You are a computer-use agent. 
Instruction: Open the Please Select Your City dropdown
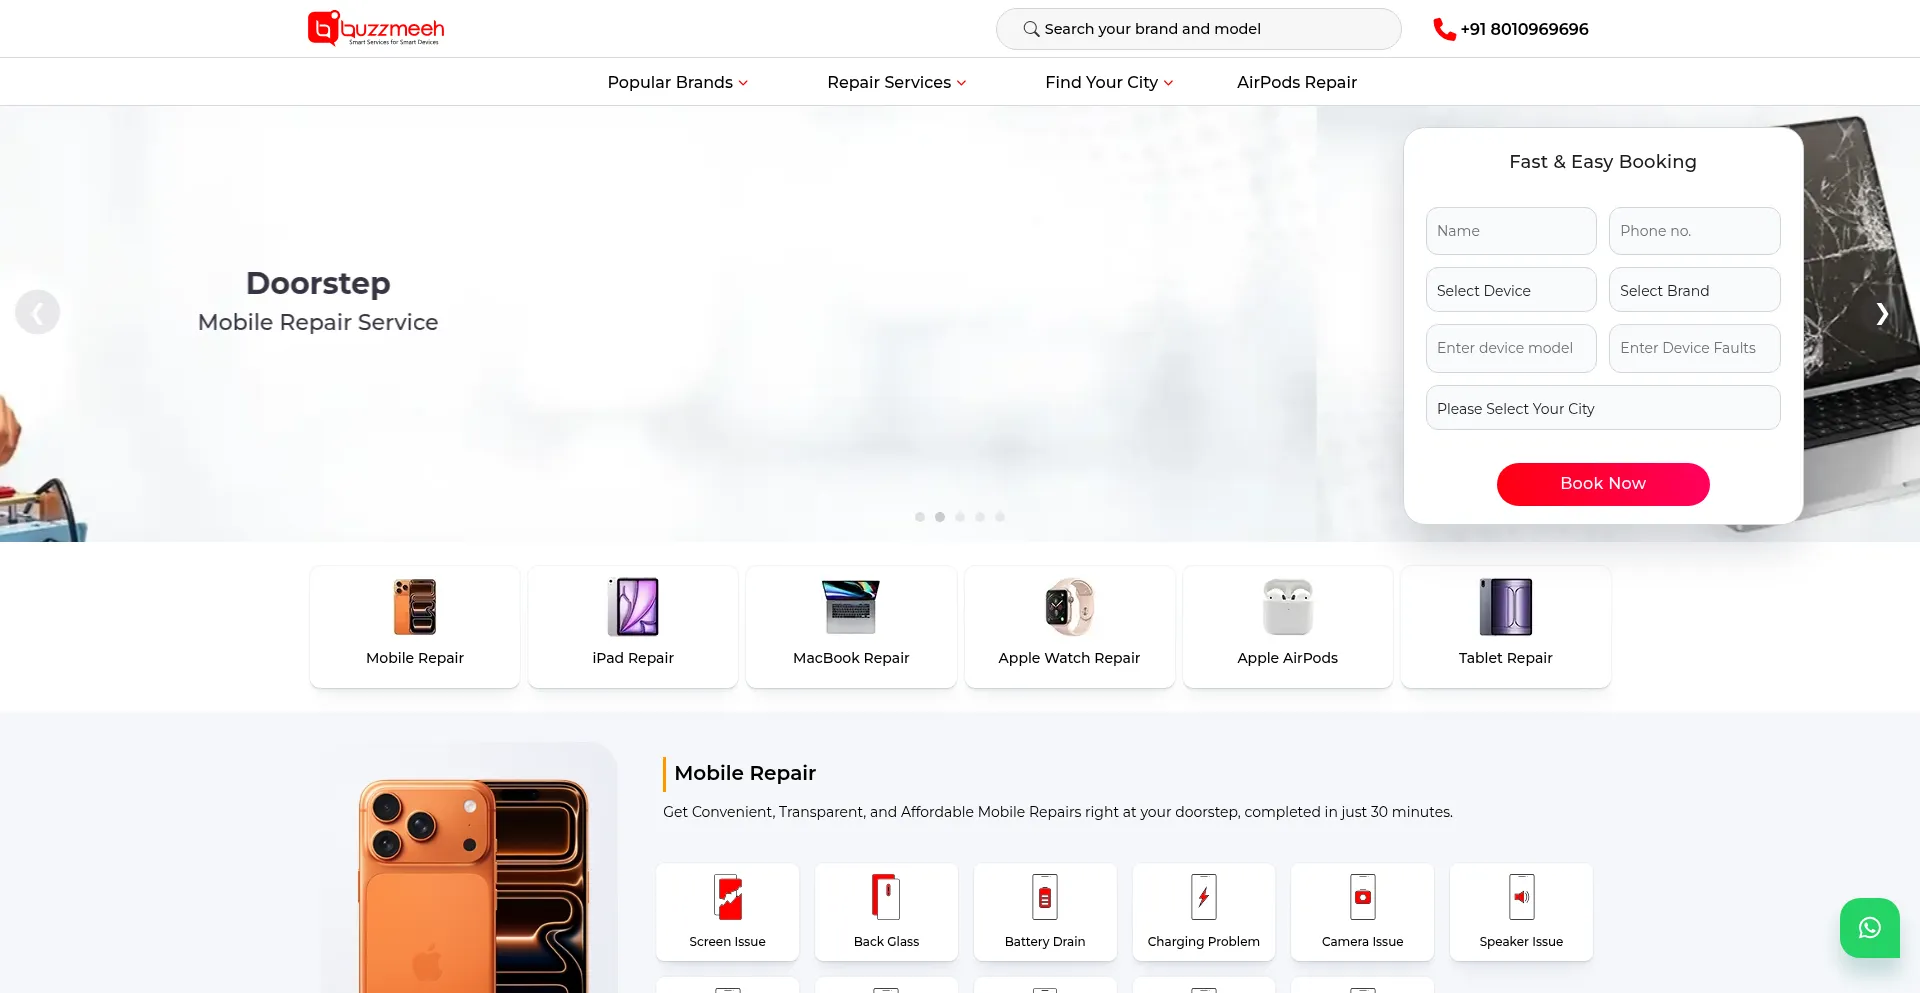[x=1603, y=408]
